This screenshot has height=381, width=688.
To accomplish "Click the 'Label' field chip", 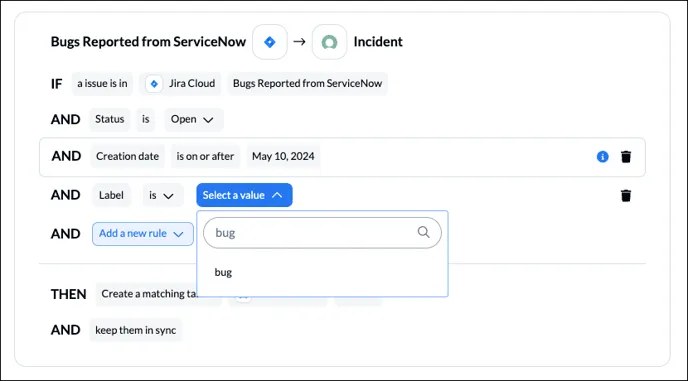I will [111, 195].
